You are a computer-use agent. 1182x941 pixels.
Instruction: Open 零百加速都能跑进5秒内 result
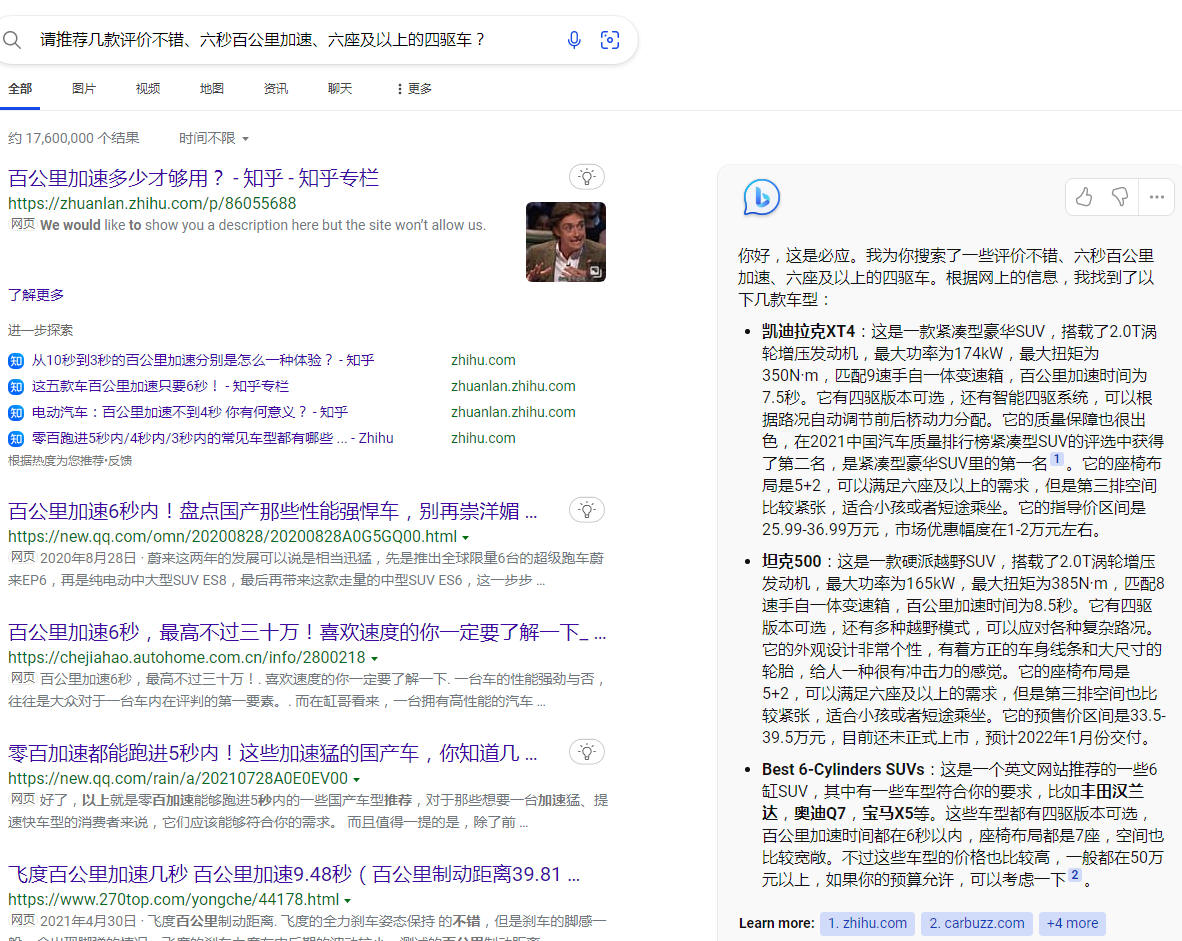click(273, 752)
